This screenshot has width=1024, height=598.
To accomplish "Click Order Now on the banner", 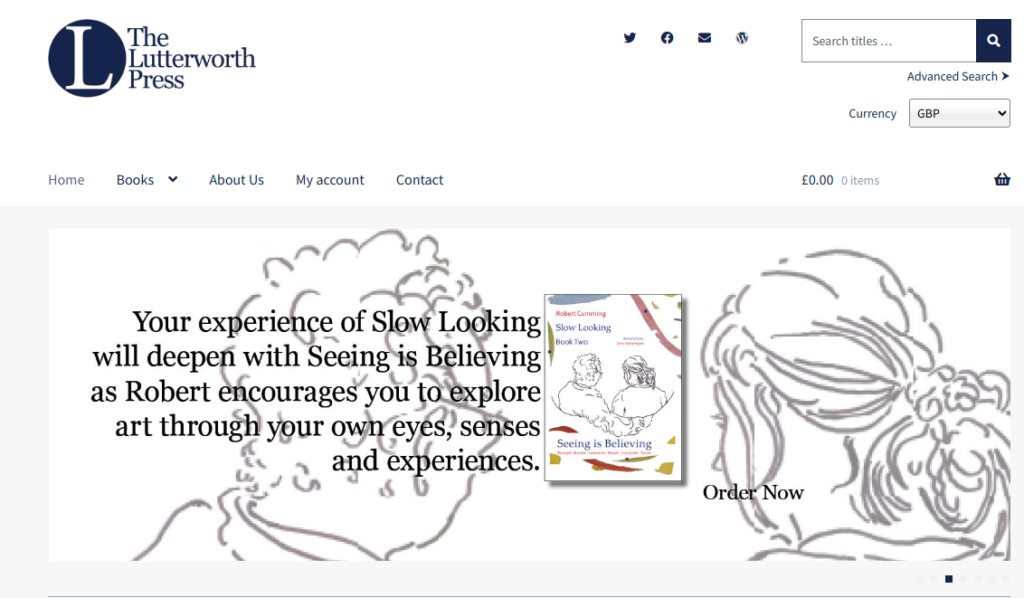I will (x=753, y=492).
